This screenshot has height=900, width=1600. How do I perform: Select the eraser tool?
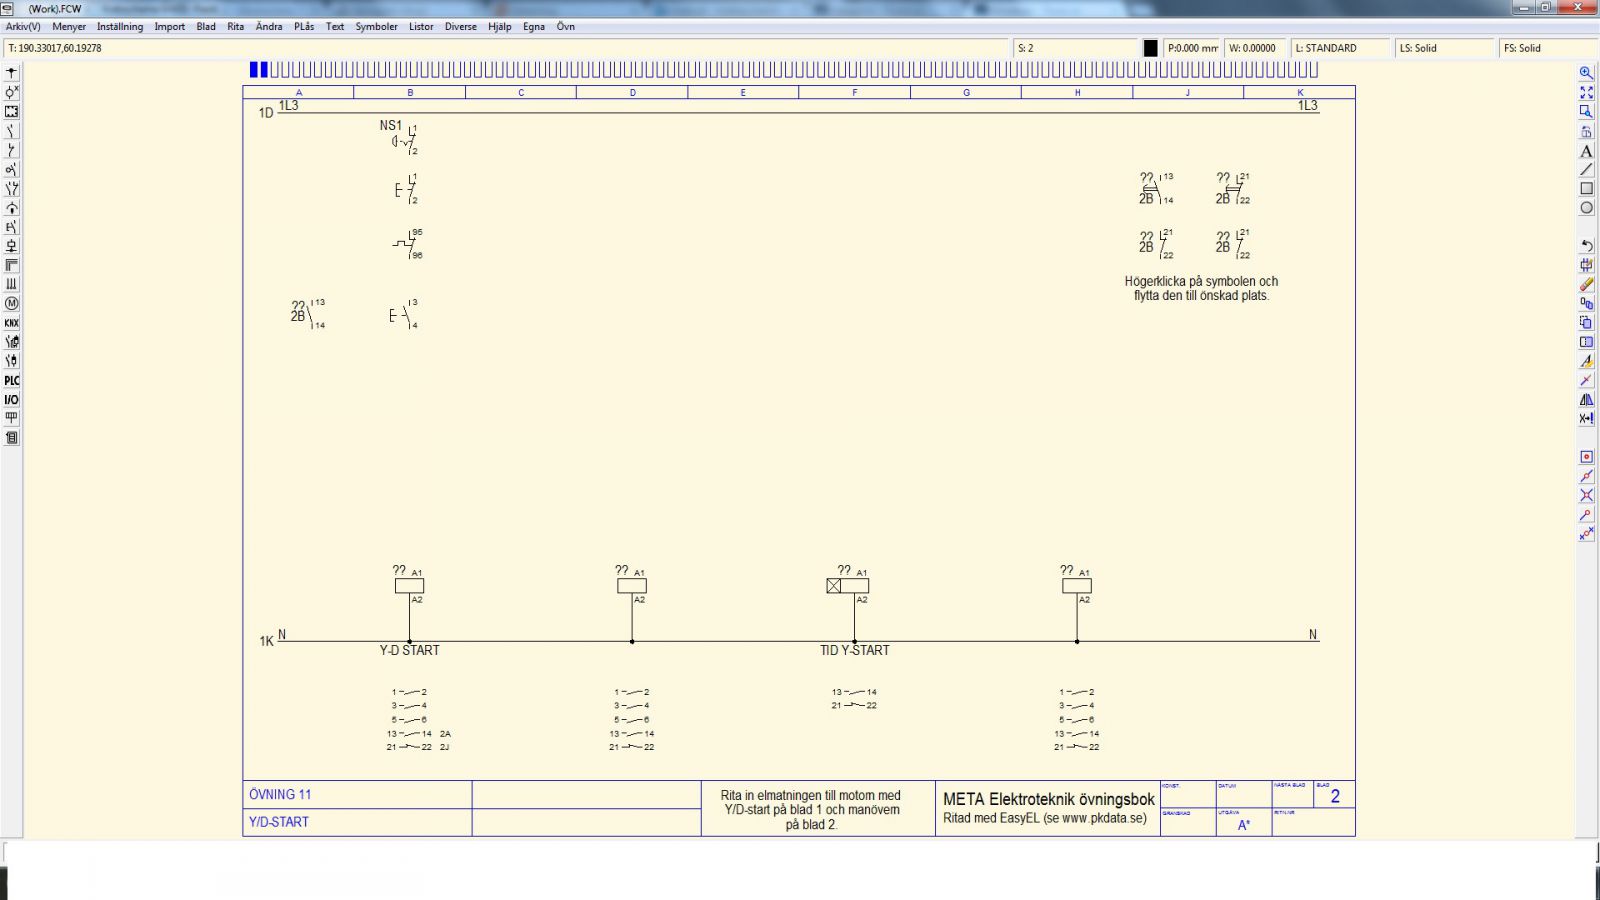coord(1586,285)
